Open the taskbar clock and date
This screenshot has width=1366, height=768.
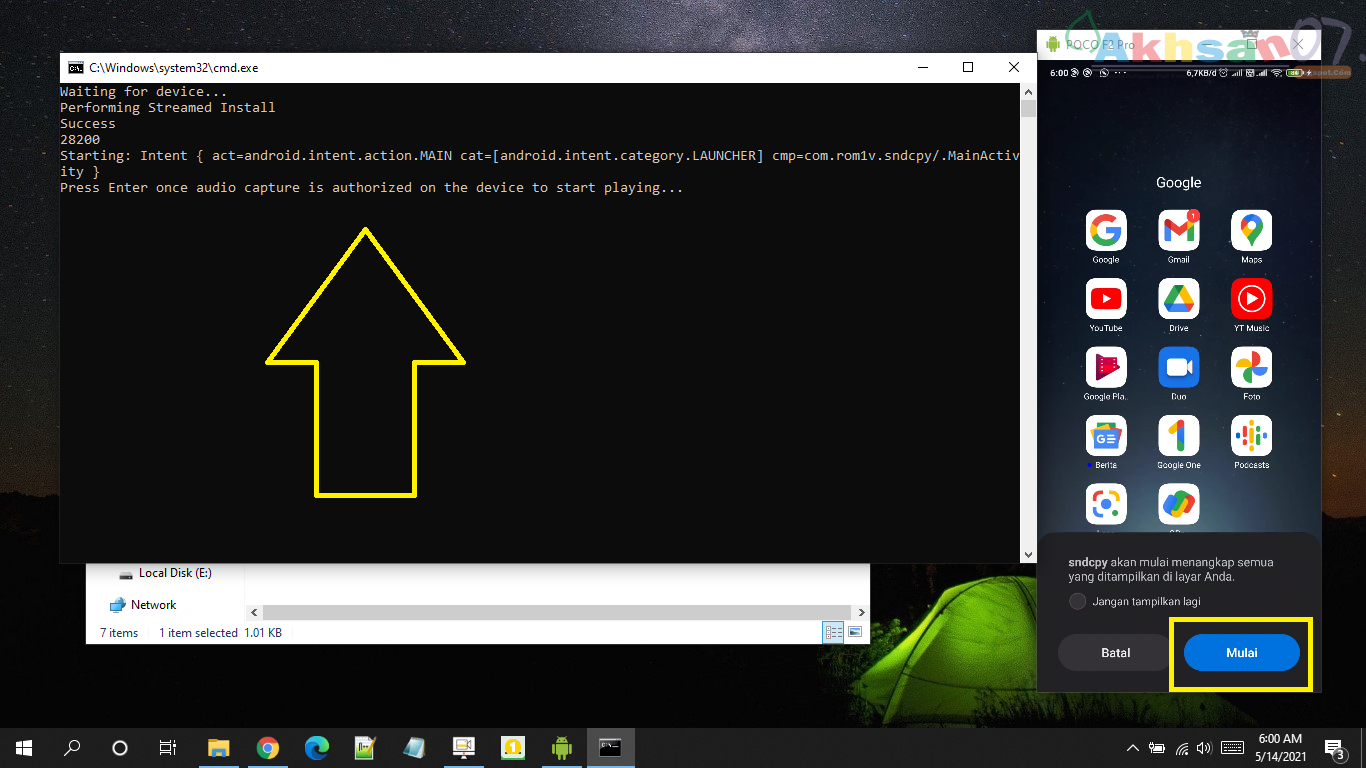[1280, 748]
